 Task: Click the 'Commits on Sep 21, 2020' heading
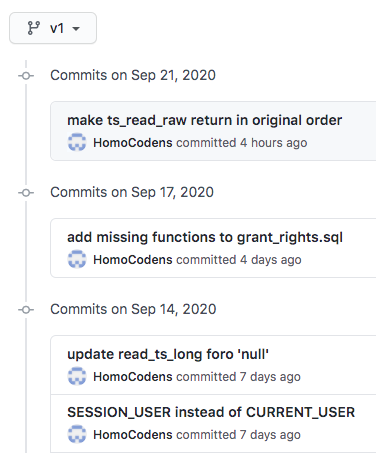click(x=133, y=75)
